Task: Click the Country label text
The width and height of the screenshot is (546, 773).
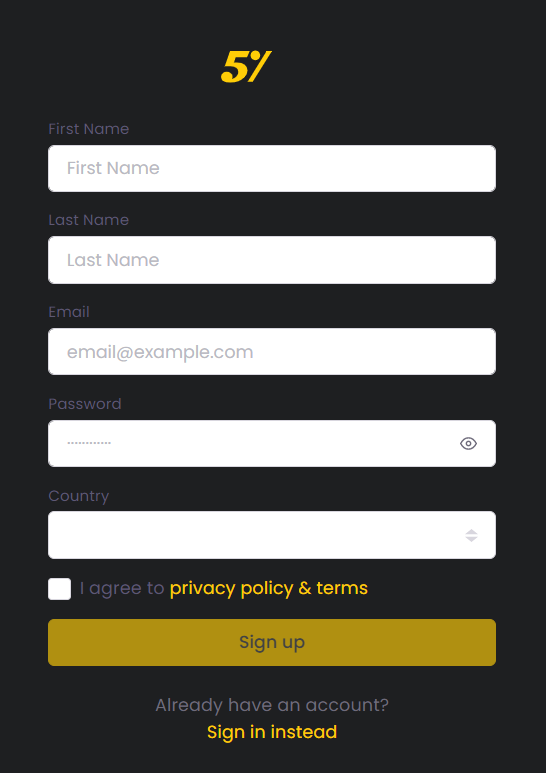Action: point(79,495)
